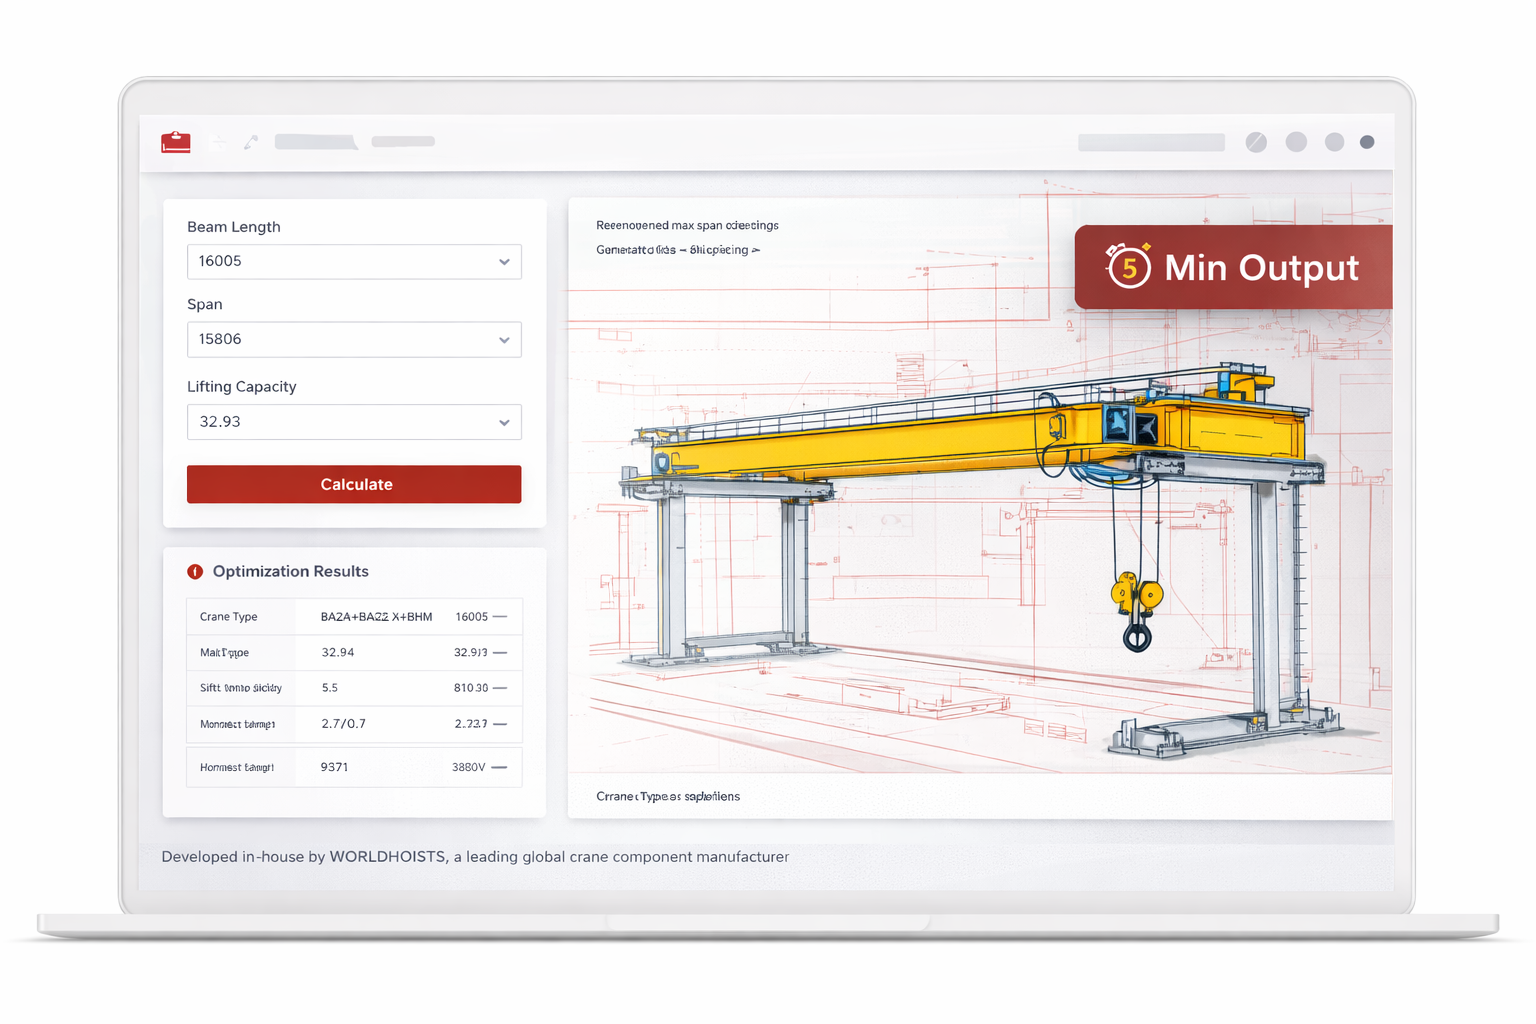Click the red toolbox logo icon

(x=176, y=142)
